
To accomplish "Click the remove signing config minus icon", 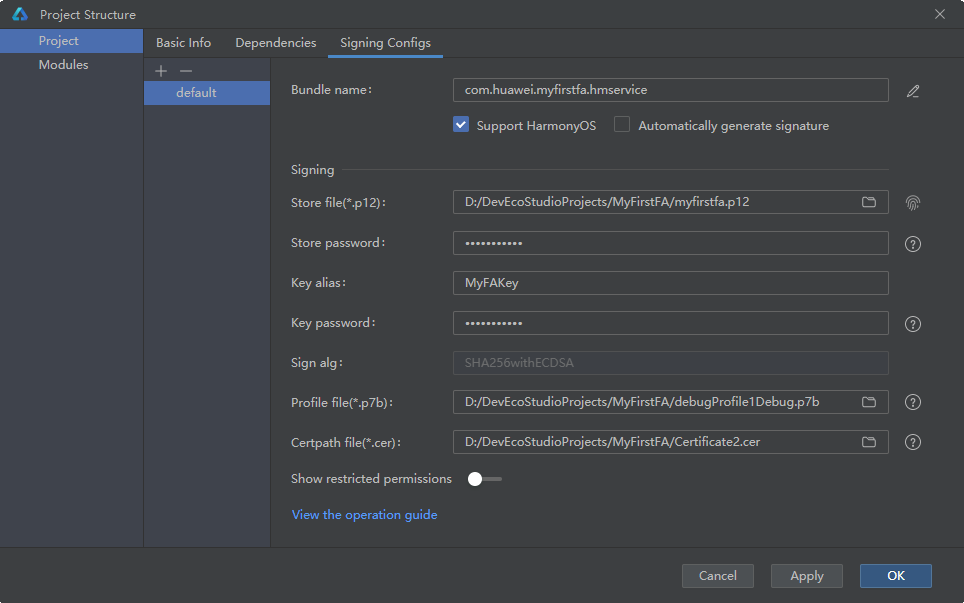I will point(186,71).
